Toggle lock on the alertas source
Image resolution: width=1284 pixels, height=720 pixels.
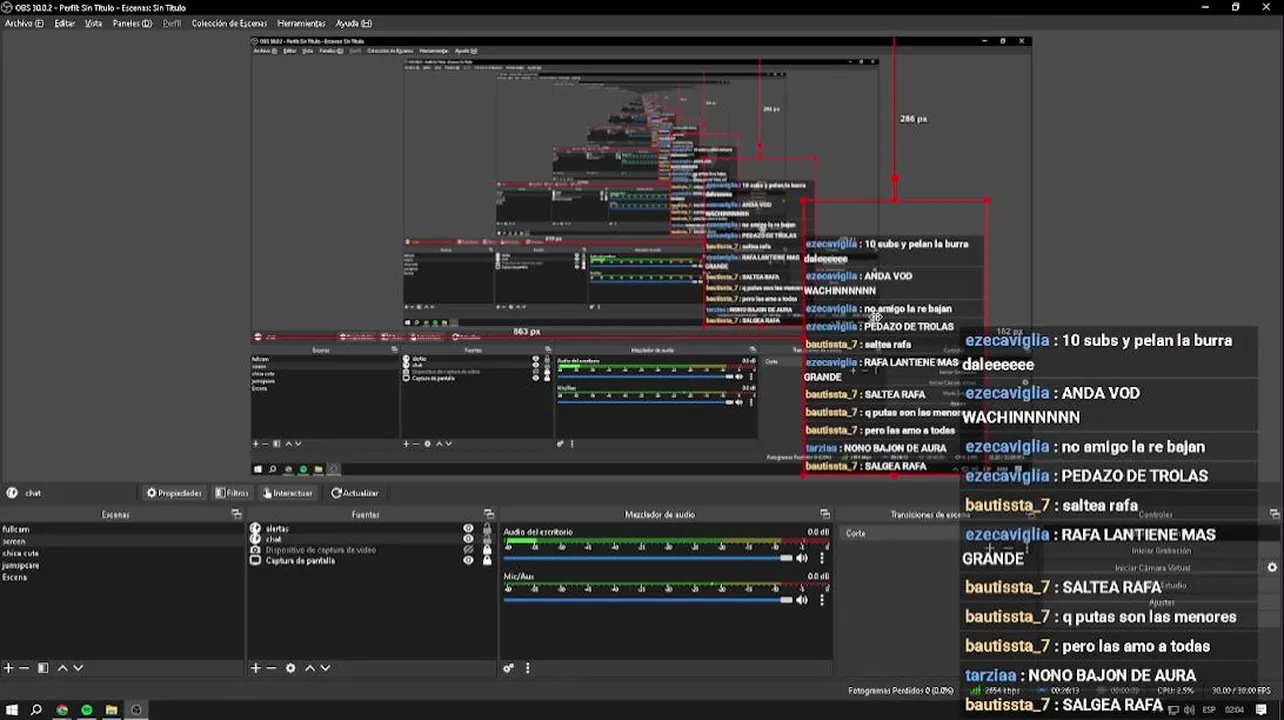(487, 528)
